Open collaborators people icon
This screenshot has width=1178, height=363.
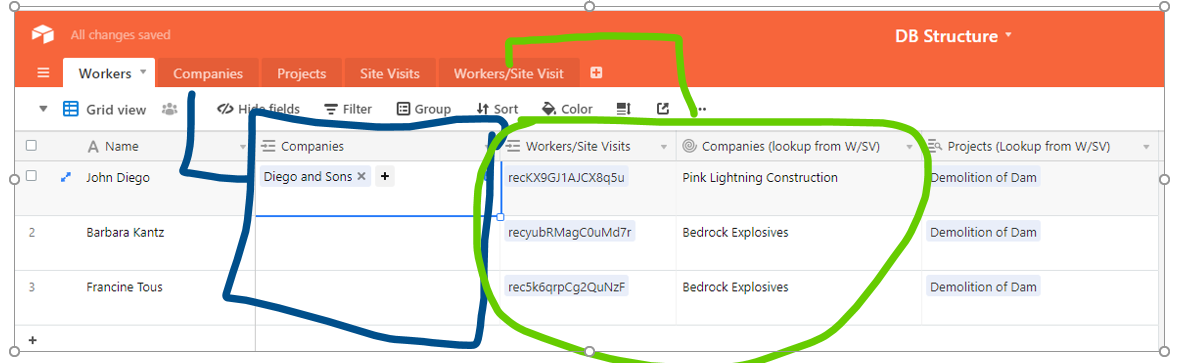[170, 110]
